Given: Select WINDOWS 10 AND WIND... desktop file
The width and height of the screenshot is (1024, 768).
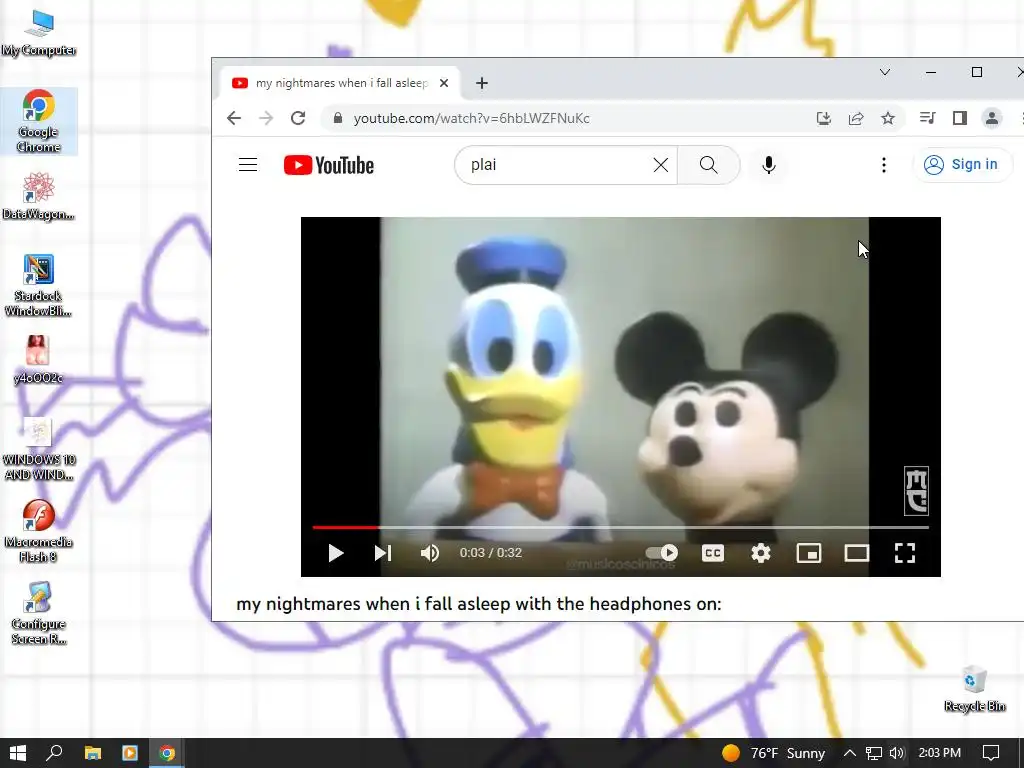Looking at the screenshot, I should (39, 449).
